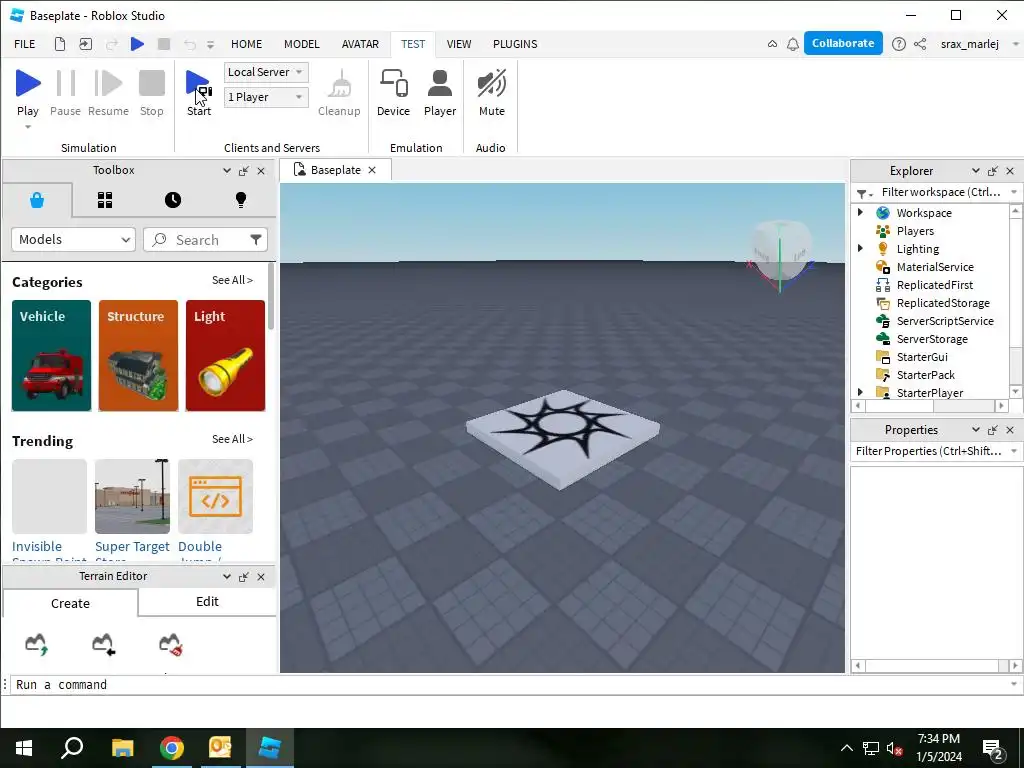1024x768 pixels.
Task: Select the Toolbox Marketplace bag tab
Action: pos(37,200)
